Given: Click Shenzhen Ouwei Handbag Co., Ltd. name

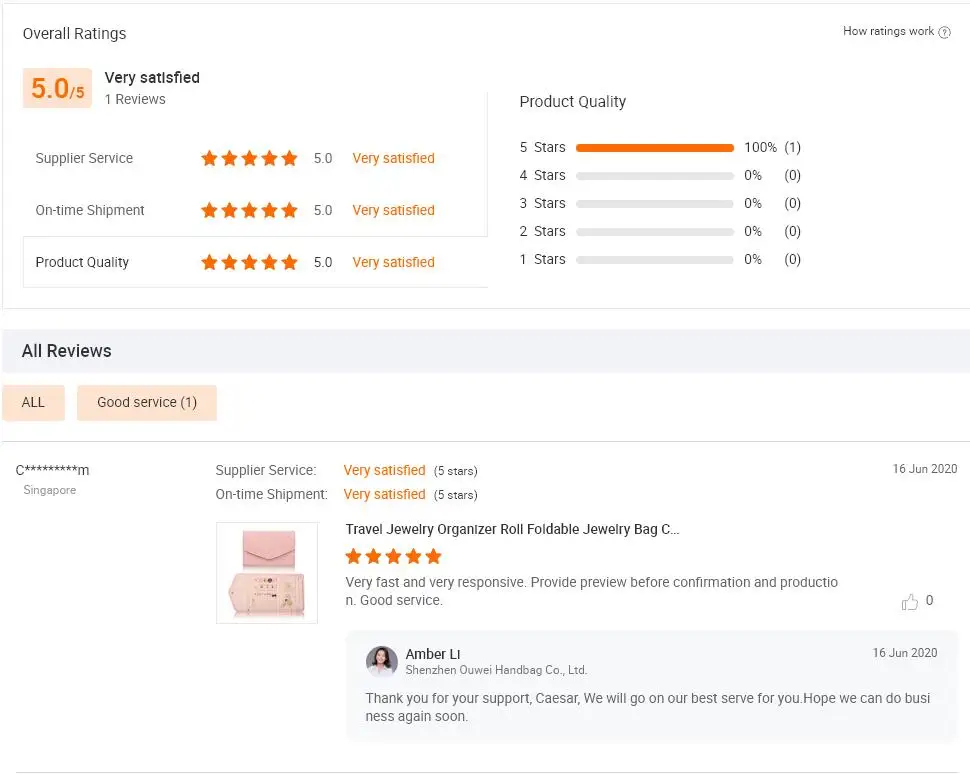Looking at the screenshot, I should pyautogui.click(x=496, y=670).
